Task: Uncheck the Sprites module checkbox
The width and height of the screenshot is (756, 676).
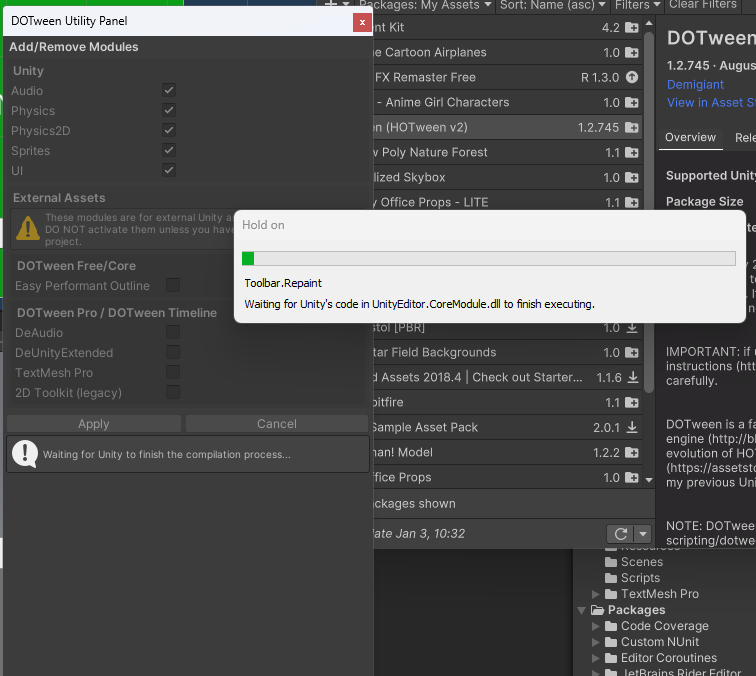Action: coord(169,150)
